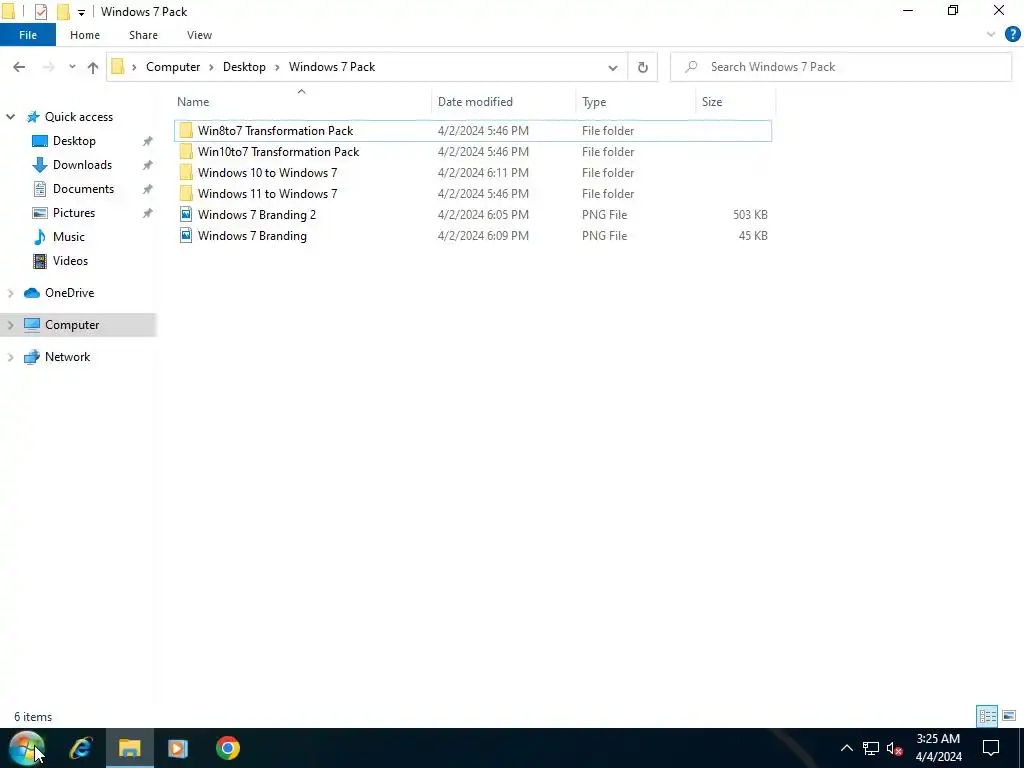
Task: Open Pictures in Quick access
Action: 73,213
